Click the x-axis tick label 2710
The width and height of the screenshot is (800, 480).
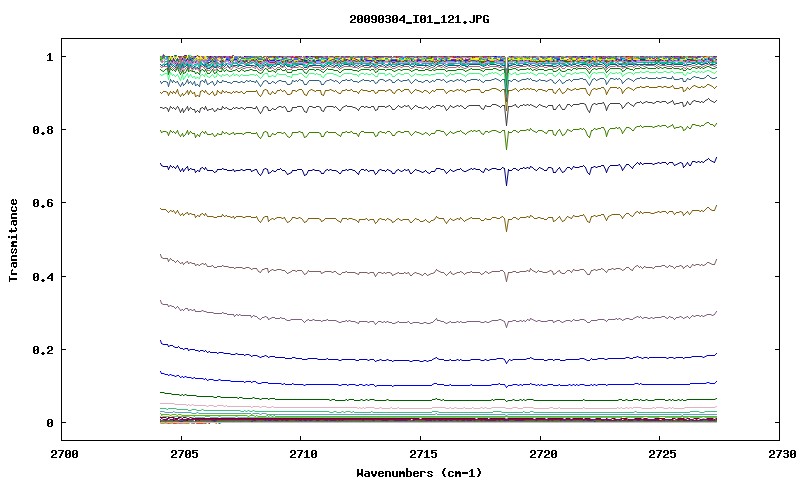click(303, 454)
